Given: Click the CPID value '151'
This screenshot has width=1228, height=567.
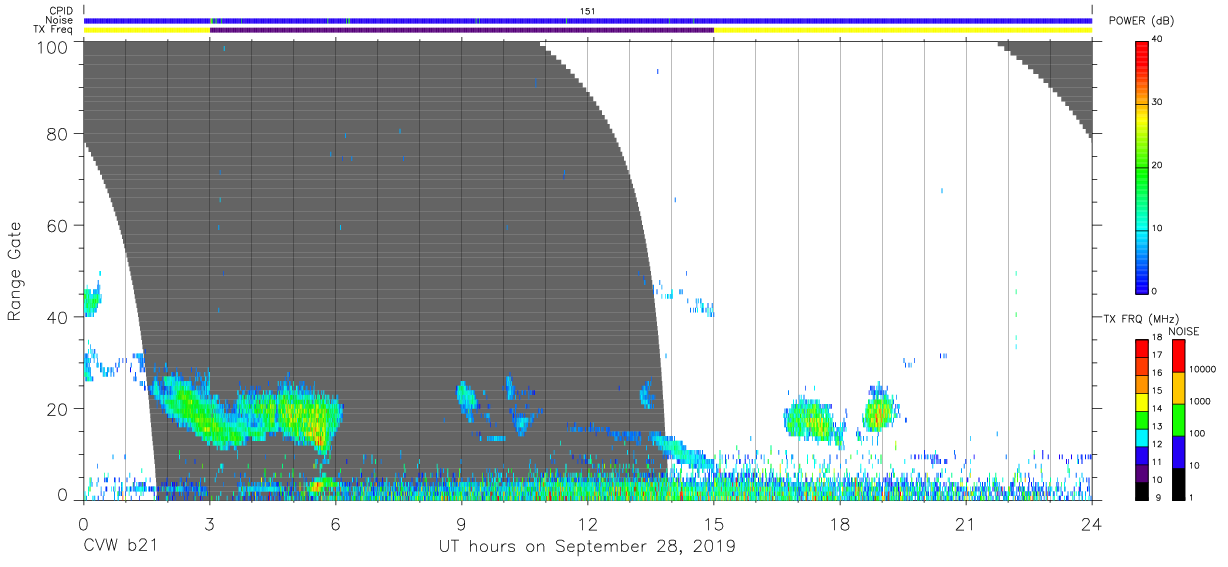Looking at the screenshot, I should coord(587,11).
